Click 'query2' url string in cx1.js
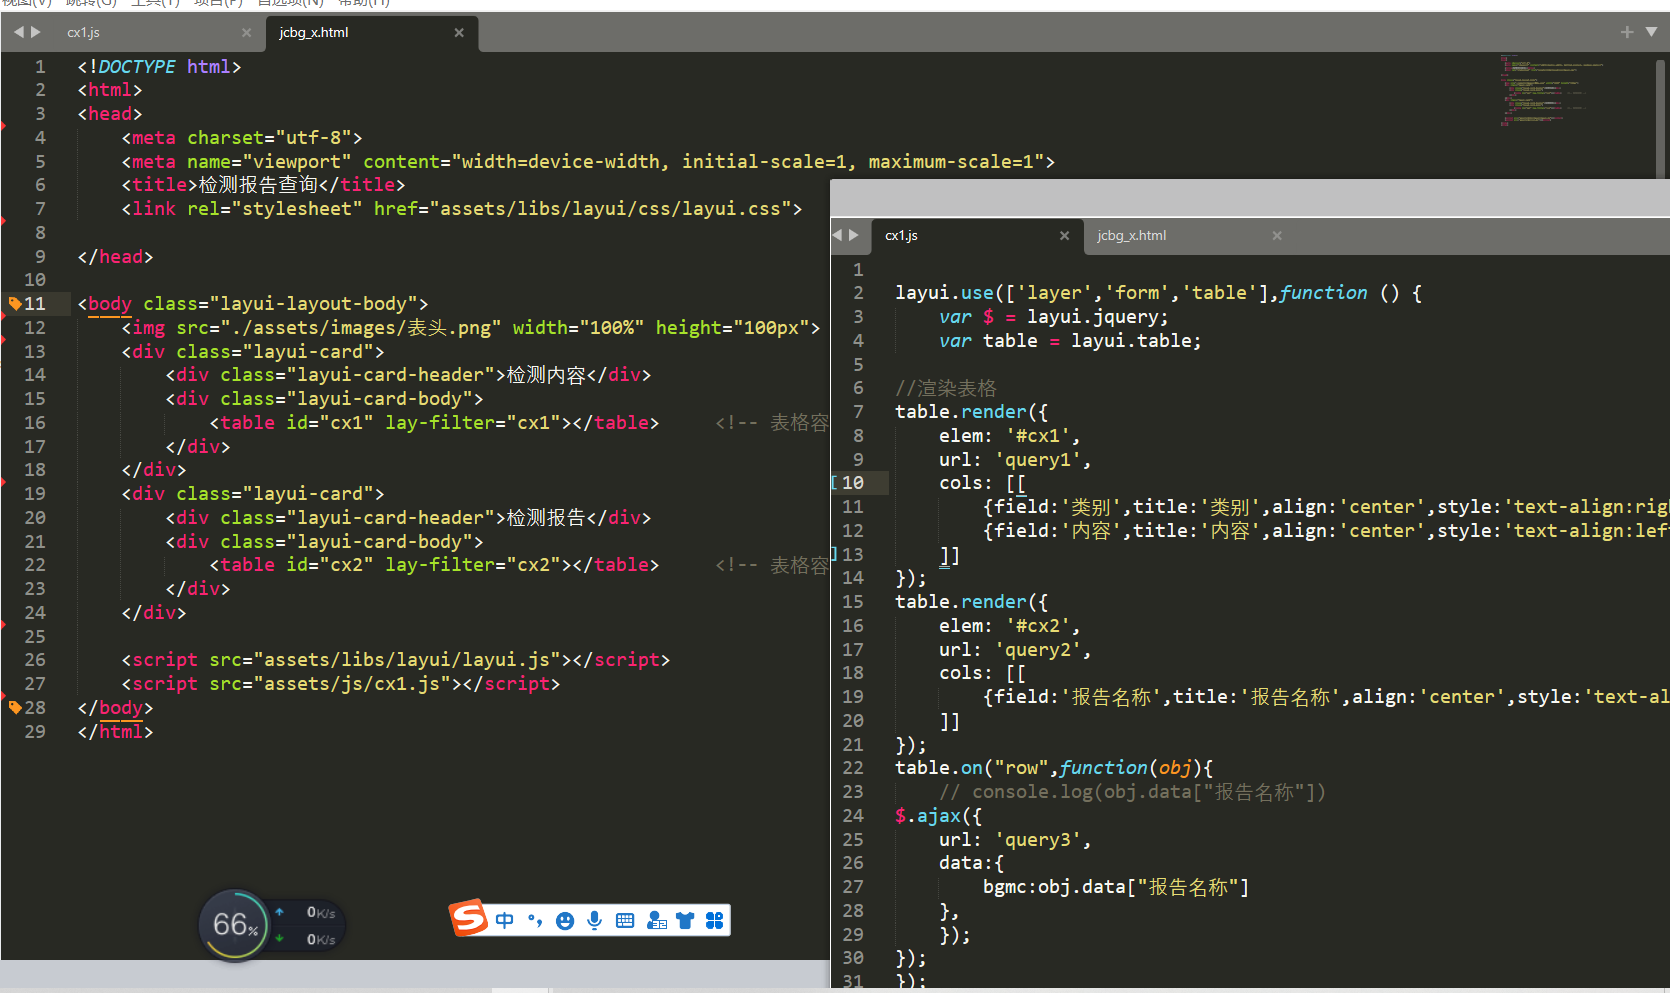This screenshot has height=993, width=1670. (x=1037, y=649)
